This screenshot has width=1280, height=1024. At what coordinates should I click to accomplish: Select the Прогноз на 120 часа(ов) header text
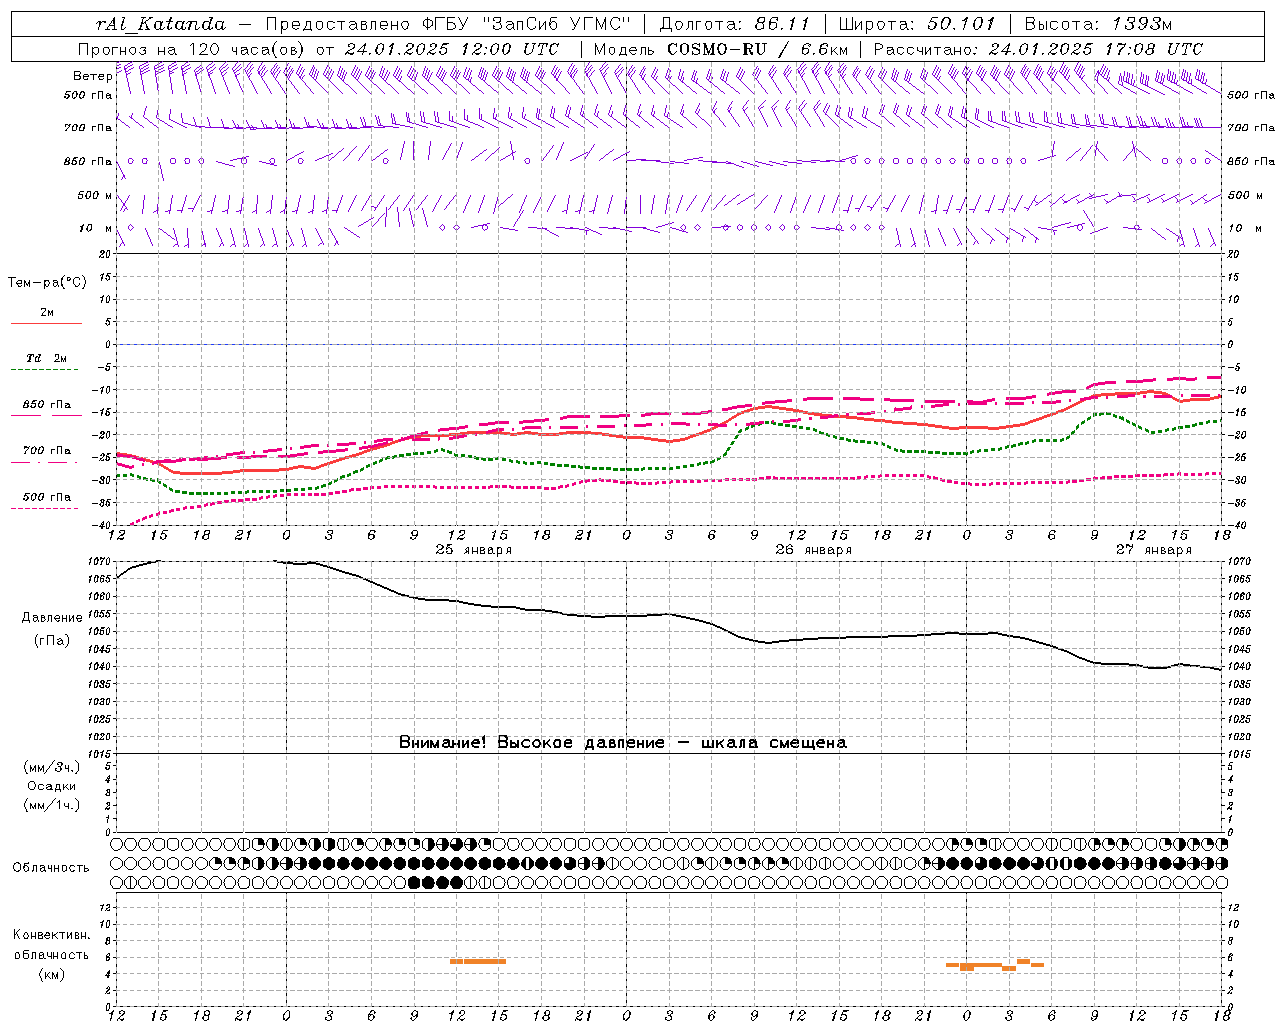(193, 49)
